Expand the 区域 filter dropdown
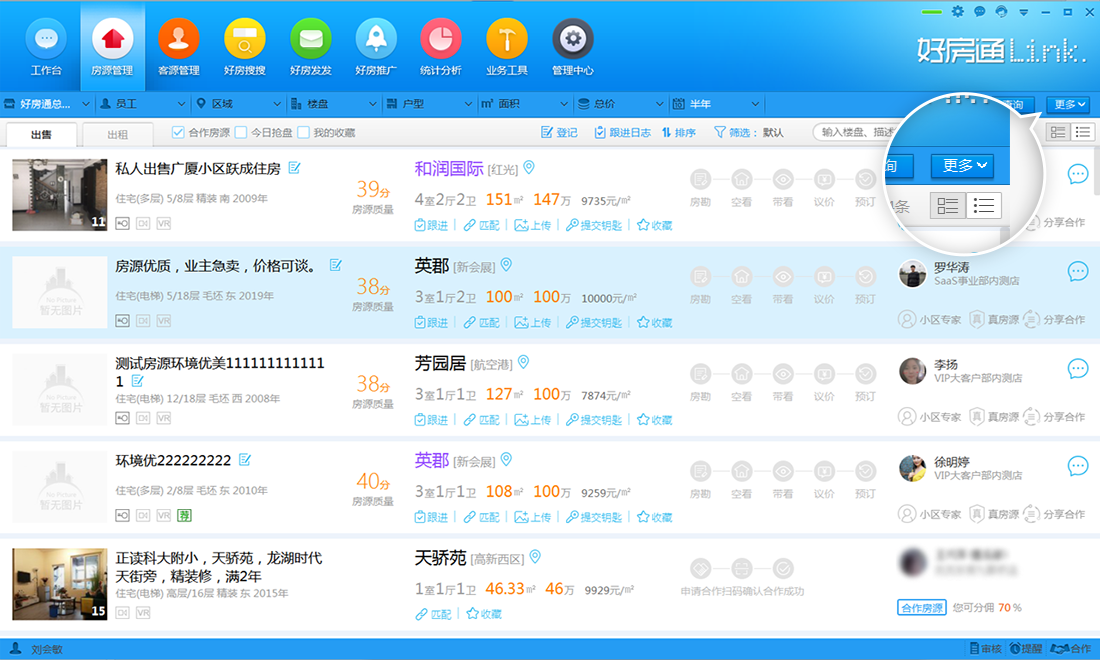The image size is (1100, 660). point(236,103)
